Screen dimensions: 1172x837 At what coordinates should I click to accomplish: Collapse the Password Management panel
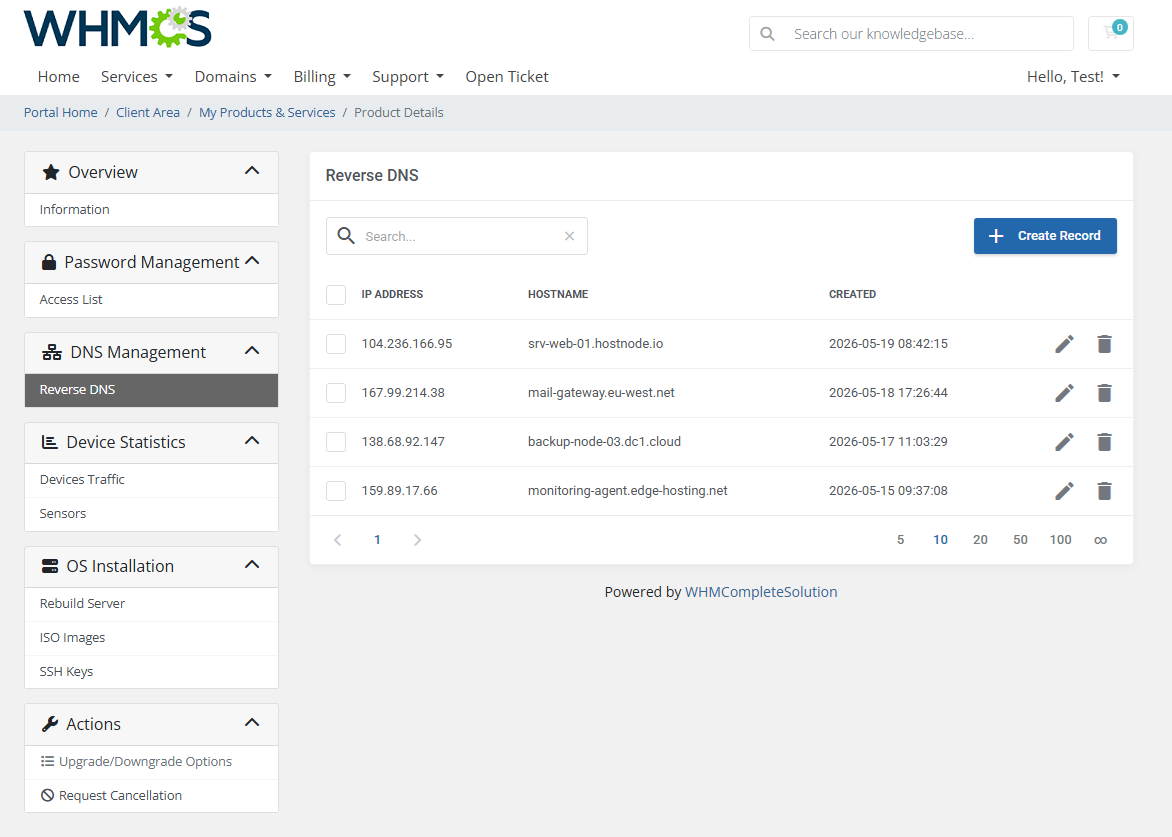(x=252, y=261)
